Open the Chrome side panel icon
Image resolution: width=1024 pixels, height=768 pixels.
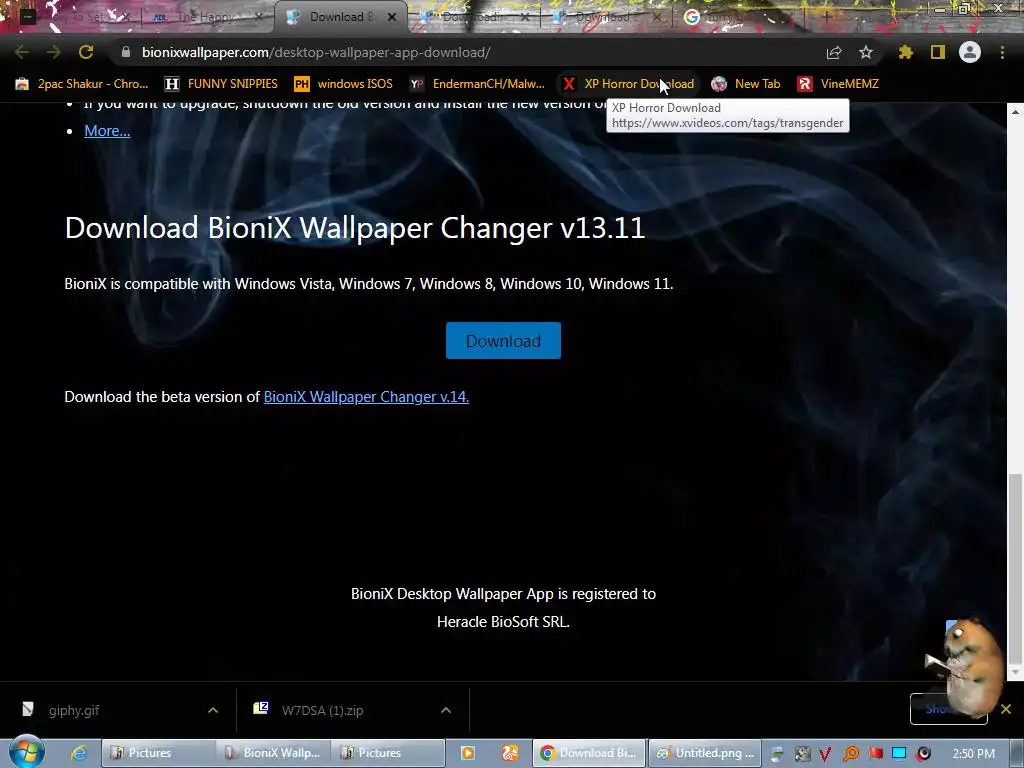(938, 52)
